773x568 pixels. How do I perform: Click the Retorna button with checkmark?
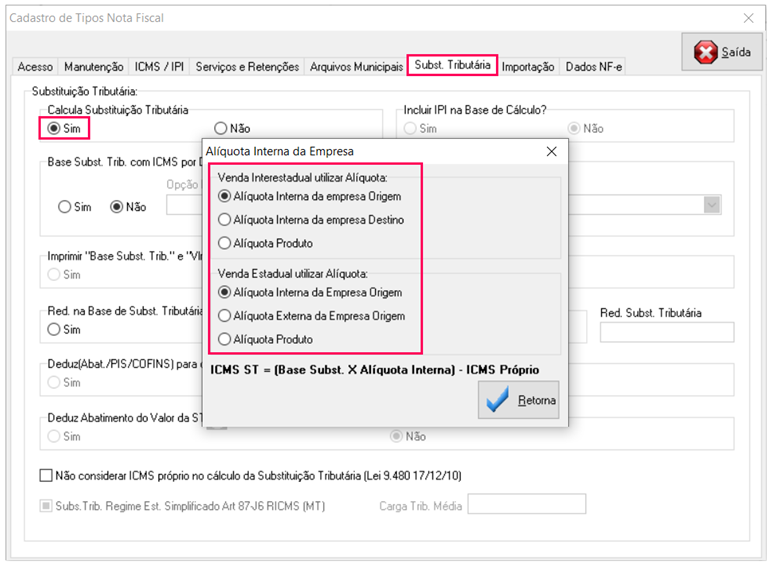tap(519, 400)
